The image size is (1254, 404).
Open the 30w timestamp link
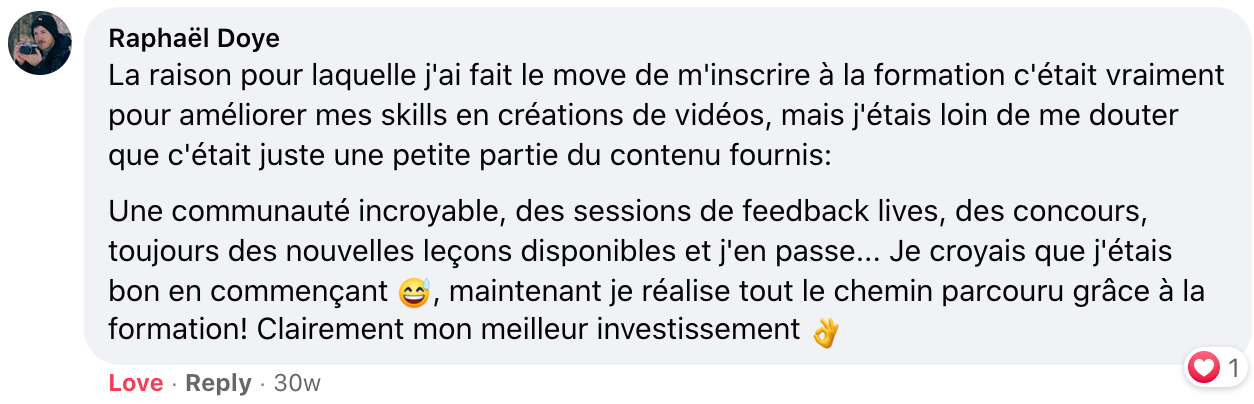pyautogui.click(x=297, y=383)
